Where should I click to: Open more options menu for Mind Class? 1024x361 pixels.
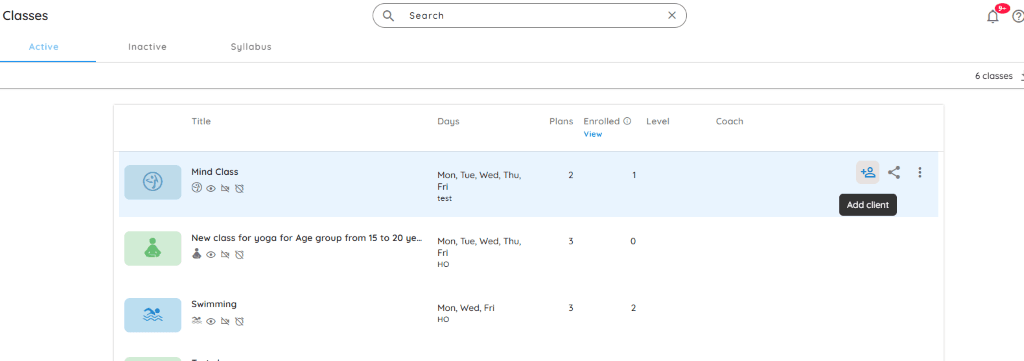920,172
